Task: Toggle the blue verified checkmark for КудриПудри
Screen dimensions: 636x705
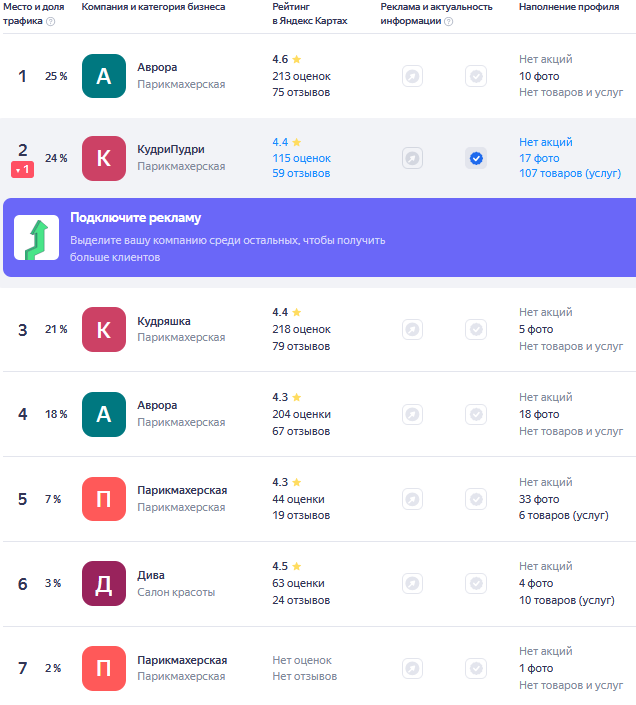Action: (x=476, y=158)
